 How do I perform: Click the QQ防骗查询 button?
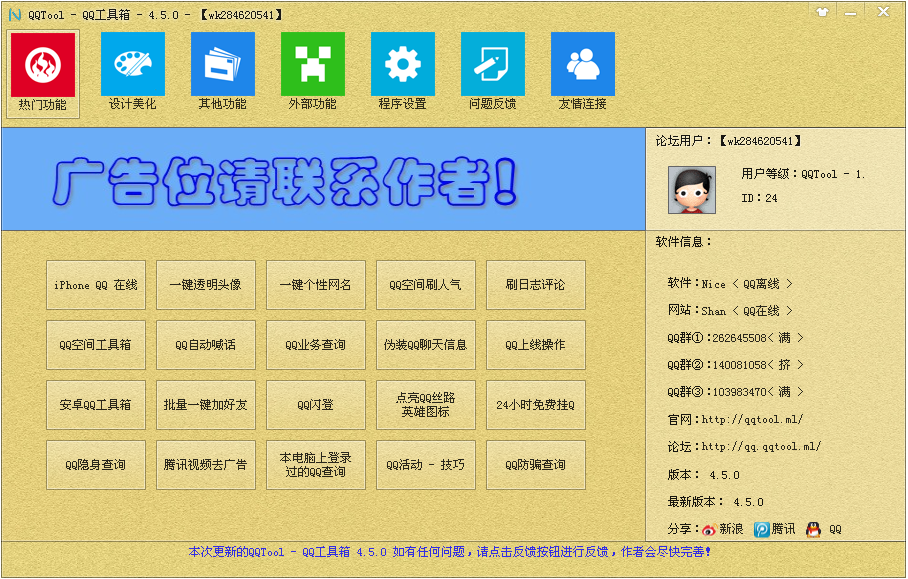point(536,465)
